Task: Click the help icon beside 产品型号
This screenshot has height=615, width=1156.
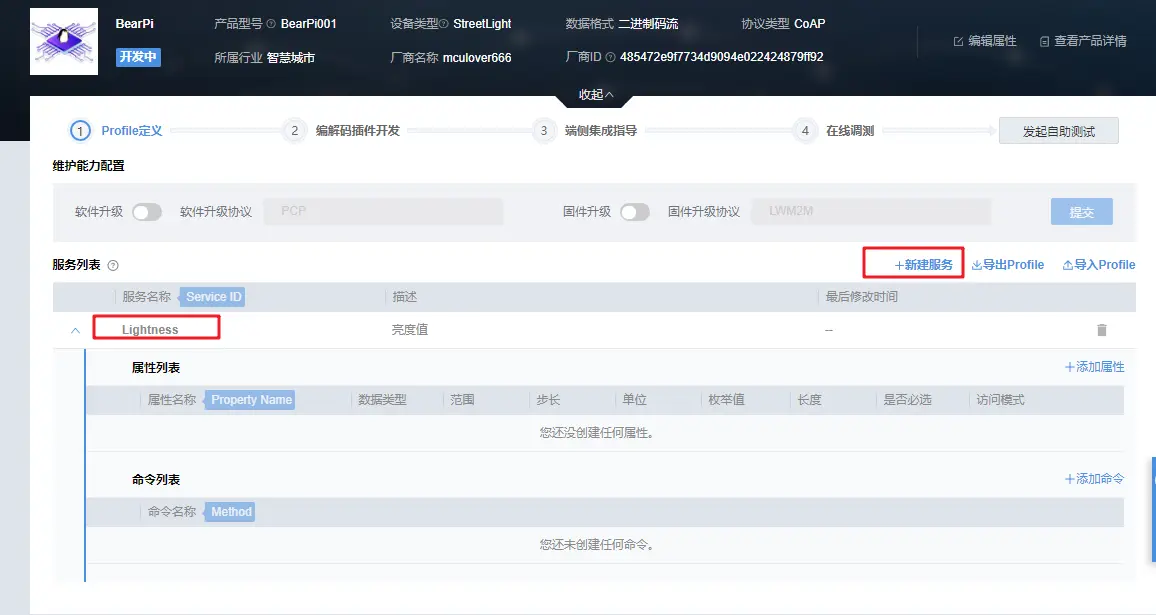Action: (x=271, y=24)
